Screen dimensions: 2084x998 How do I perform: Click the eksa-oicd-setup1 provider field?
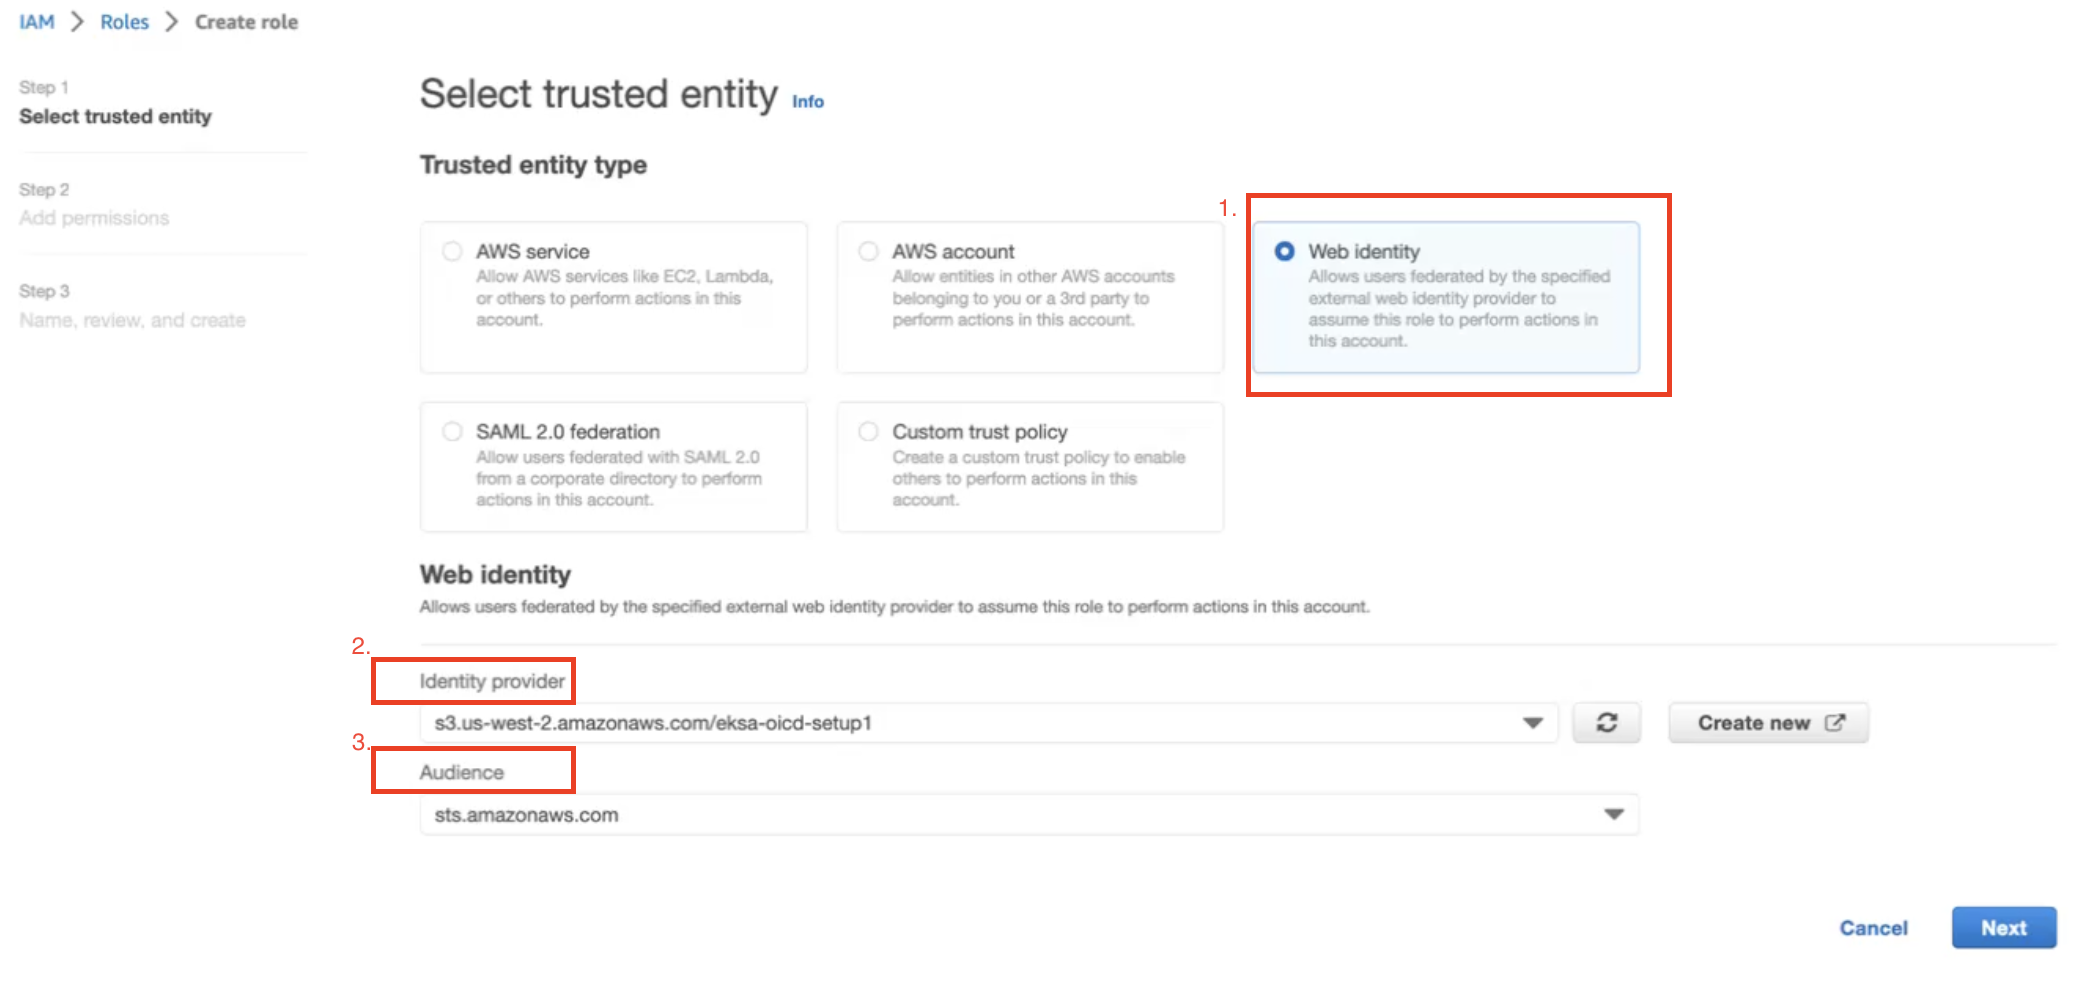click(900, 722)
